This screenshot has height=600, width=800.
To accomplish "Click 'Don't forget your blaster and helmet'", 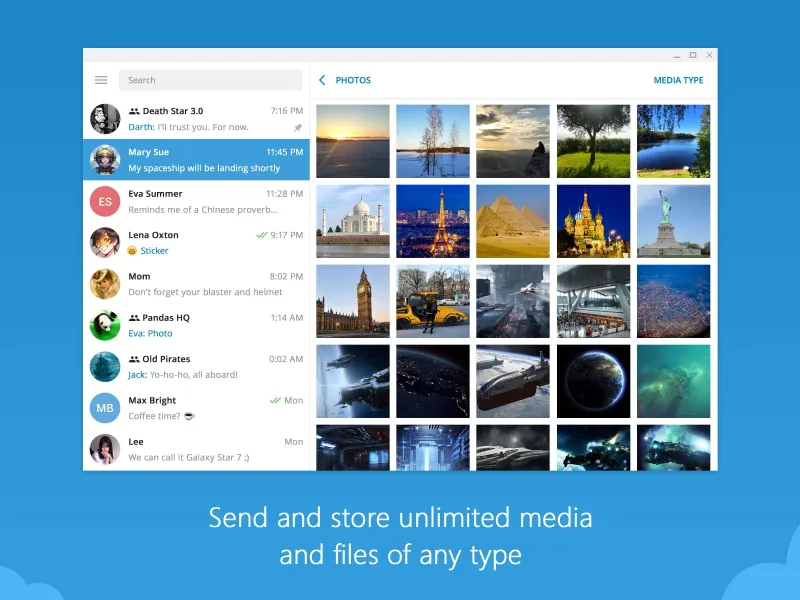I will pos(205,292).
